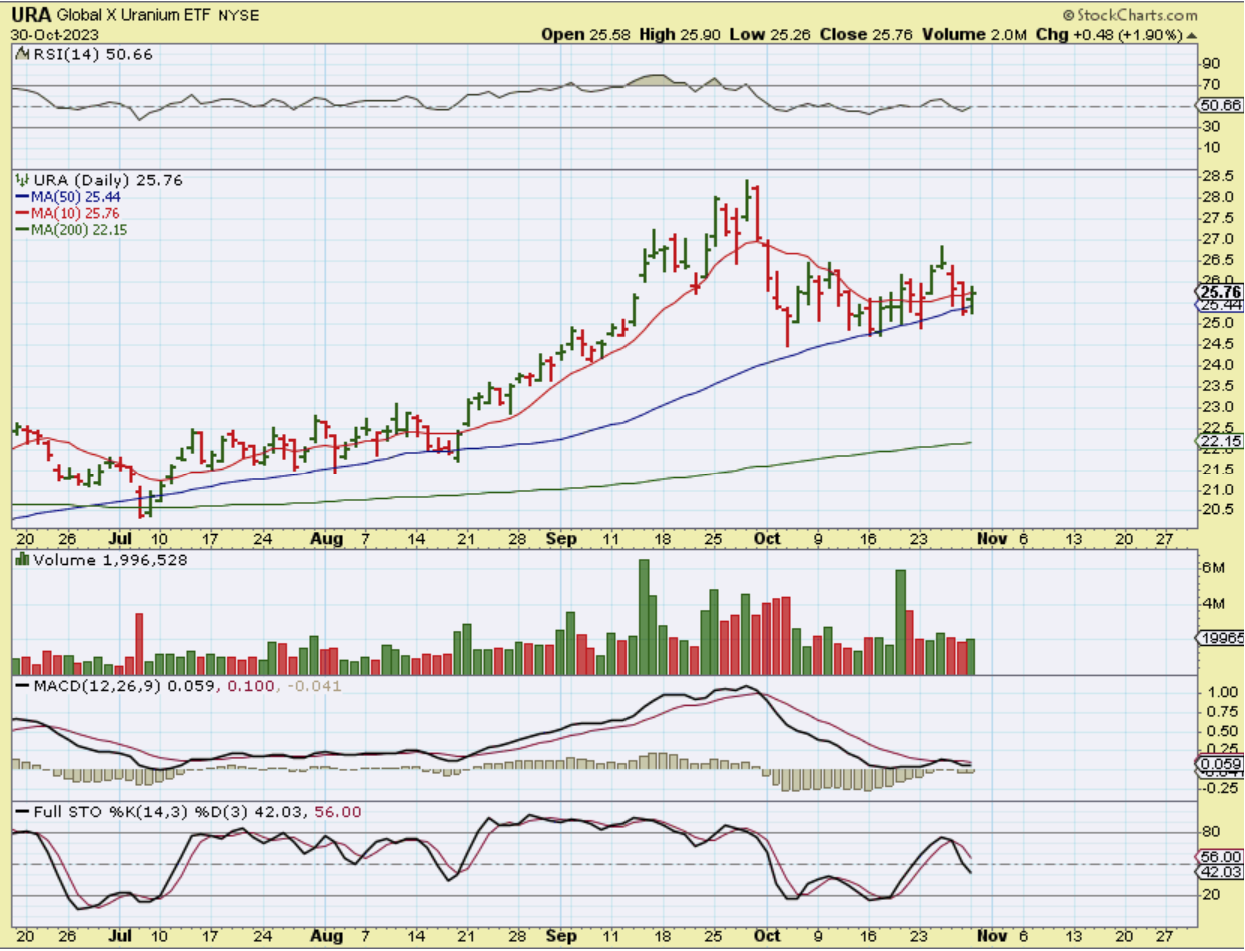Click the 42.03 stochastic tag on right axis

[x=1220, y=872]
